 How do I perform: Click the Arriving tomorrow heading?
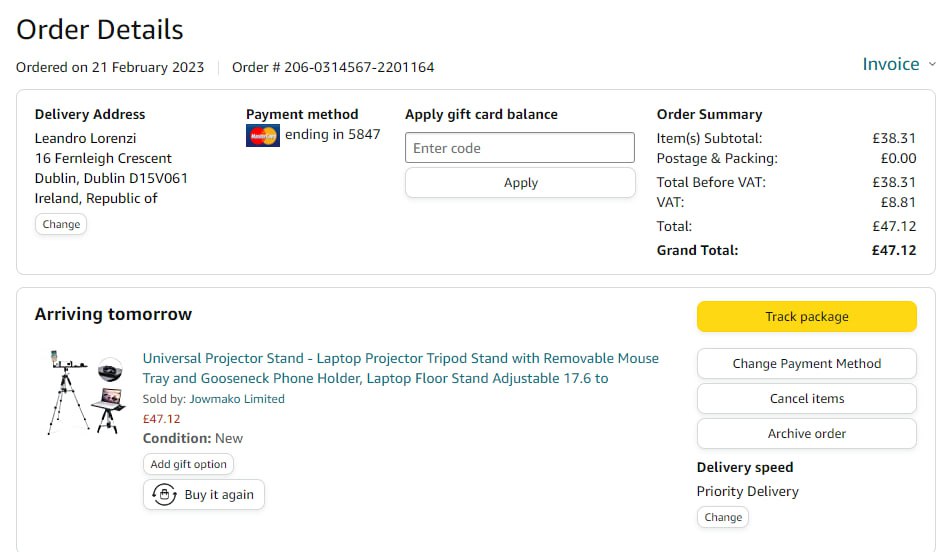coord(113,314)
